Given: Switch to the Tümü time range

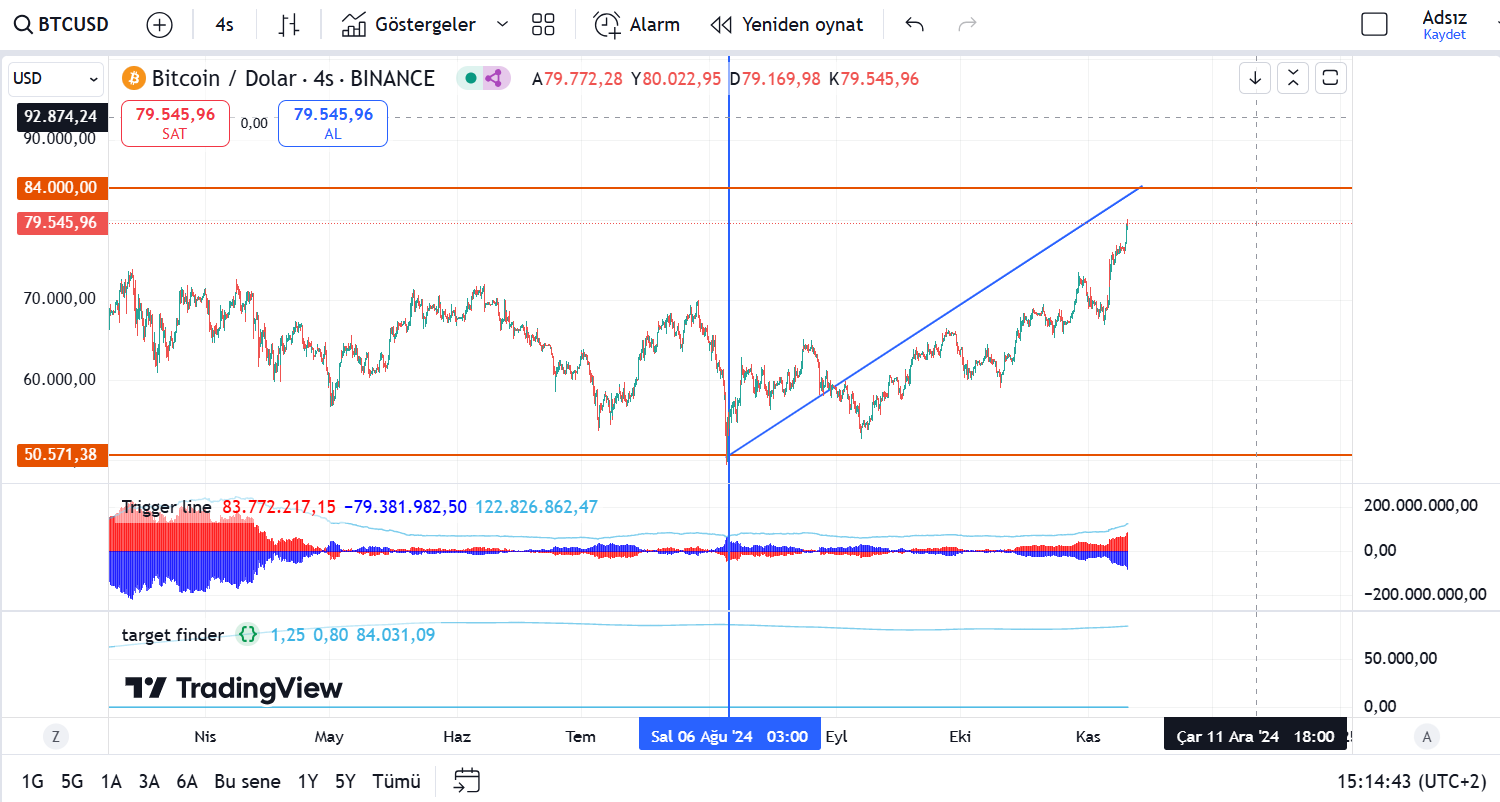Looking at the screenshot, I should coord(396,781).
